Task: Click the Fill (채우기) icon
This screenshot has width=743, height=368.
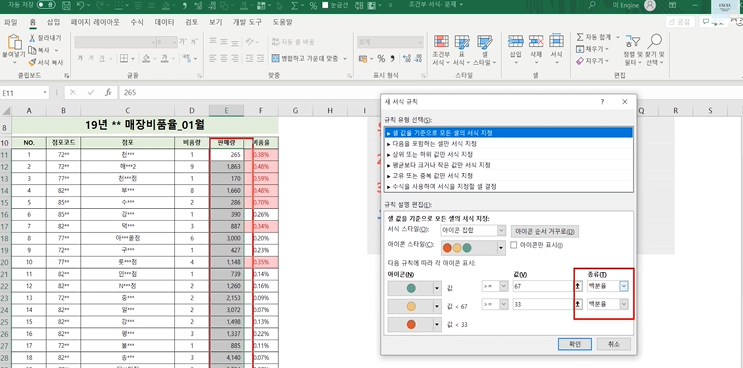Action: pos(580,49)
